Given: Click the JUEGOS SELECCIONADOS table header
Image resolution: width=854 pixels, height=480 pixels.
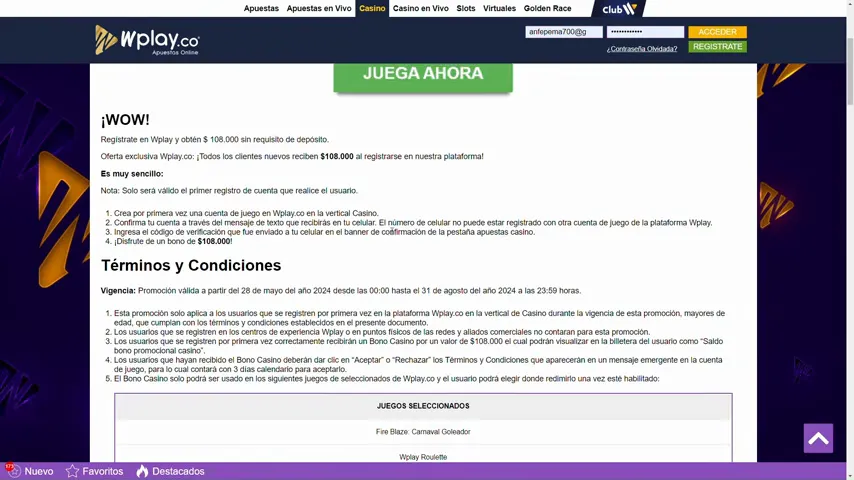Looking at the screenshot, I should click(x=423, y=406).
